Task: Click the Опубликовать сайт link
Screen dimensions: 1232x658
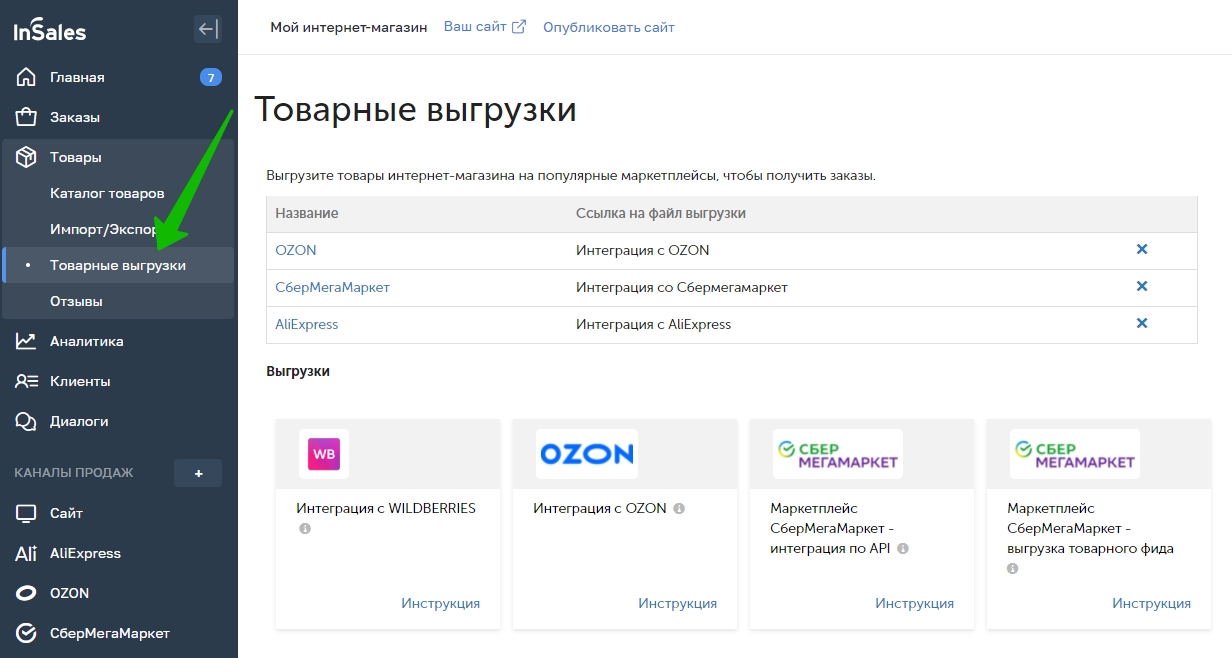Action: 609,27
